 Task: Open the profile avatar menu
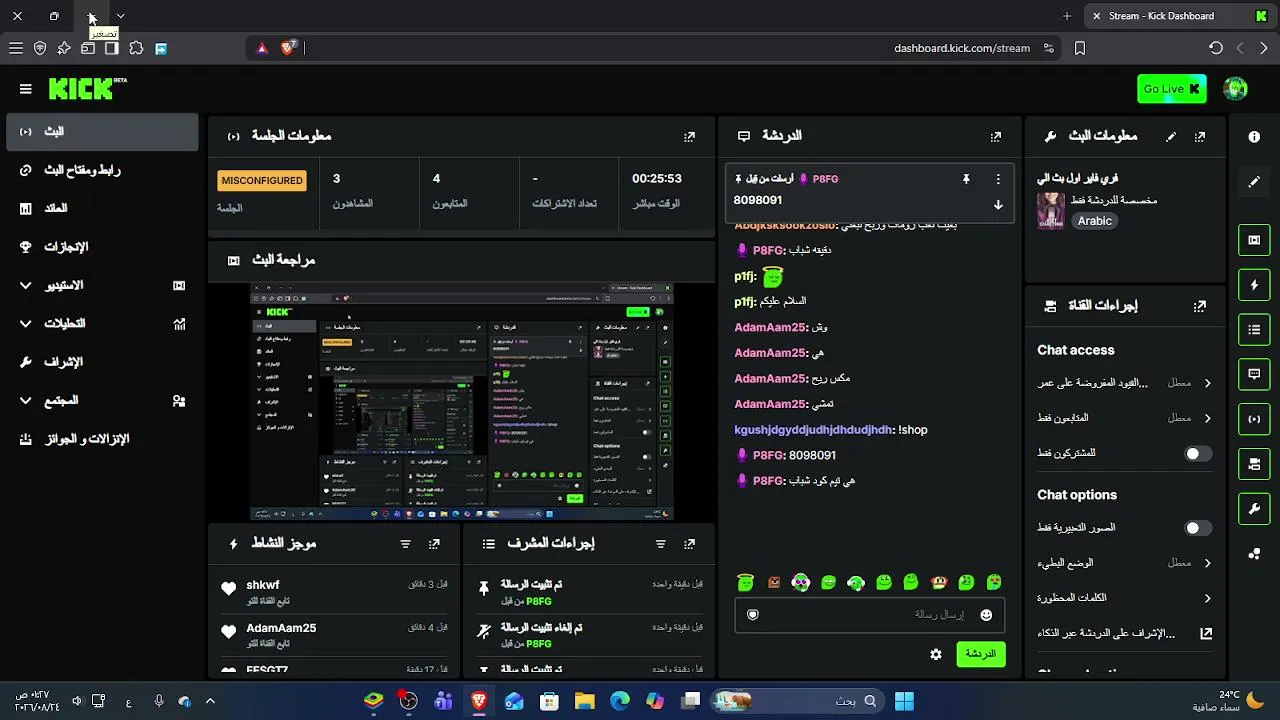pyautogui.click(x=1235, y=89)
